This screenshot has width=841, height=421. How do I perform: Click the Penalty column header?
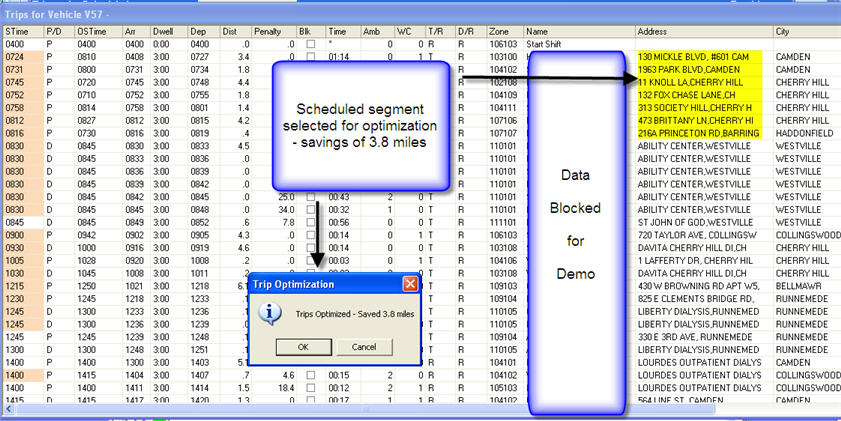[x=274, y=32]
